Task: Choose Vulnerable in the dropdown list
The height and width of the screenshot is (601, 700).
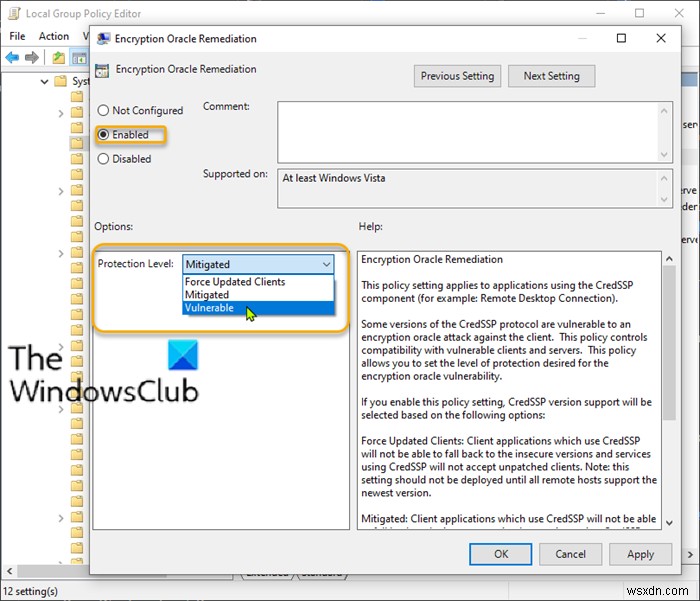Action: click(x=258, y=308)
